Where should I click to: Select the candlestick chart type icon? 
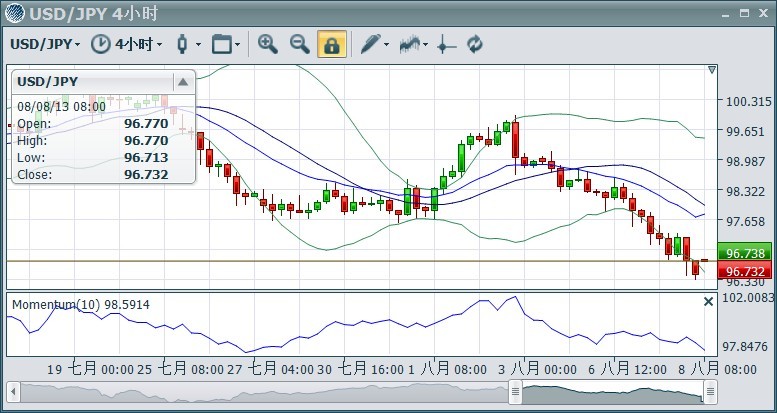point(182,44)
